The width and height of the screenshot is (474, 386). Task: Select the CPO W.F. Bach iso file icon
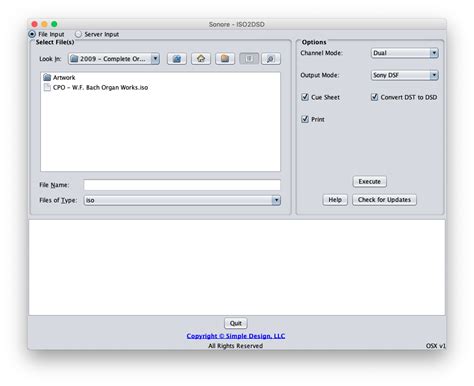point(47,87)
